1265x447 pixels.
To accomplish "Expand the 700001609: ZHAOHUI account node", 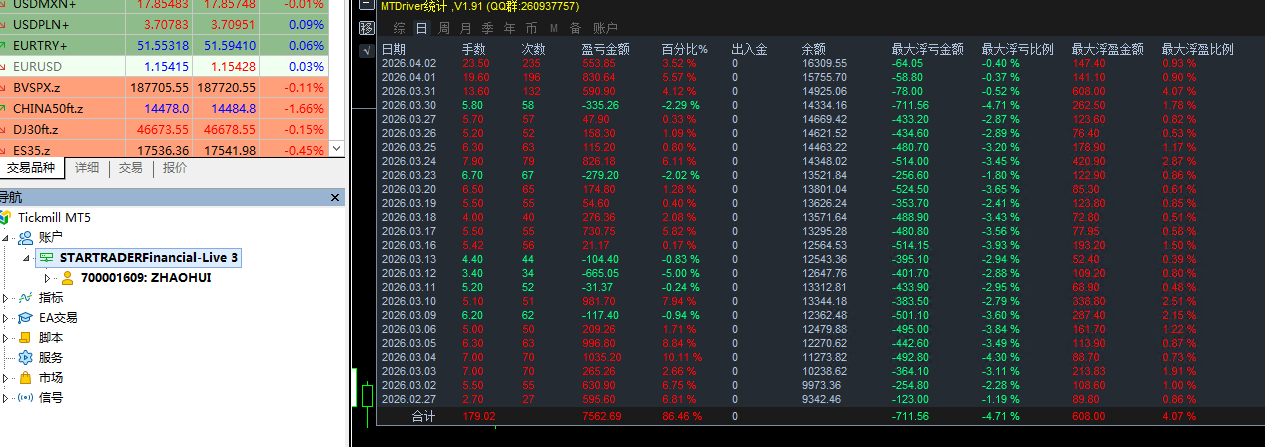I will point(46,277).
